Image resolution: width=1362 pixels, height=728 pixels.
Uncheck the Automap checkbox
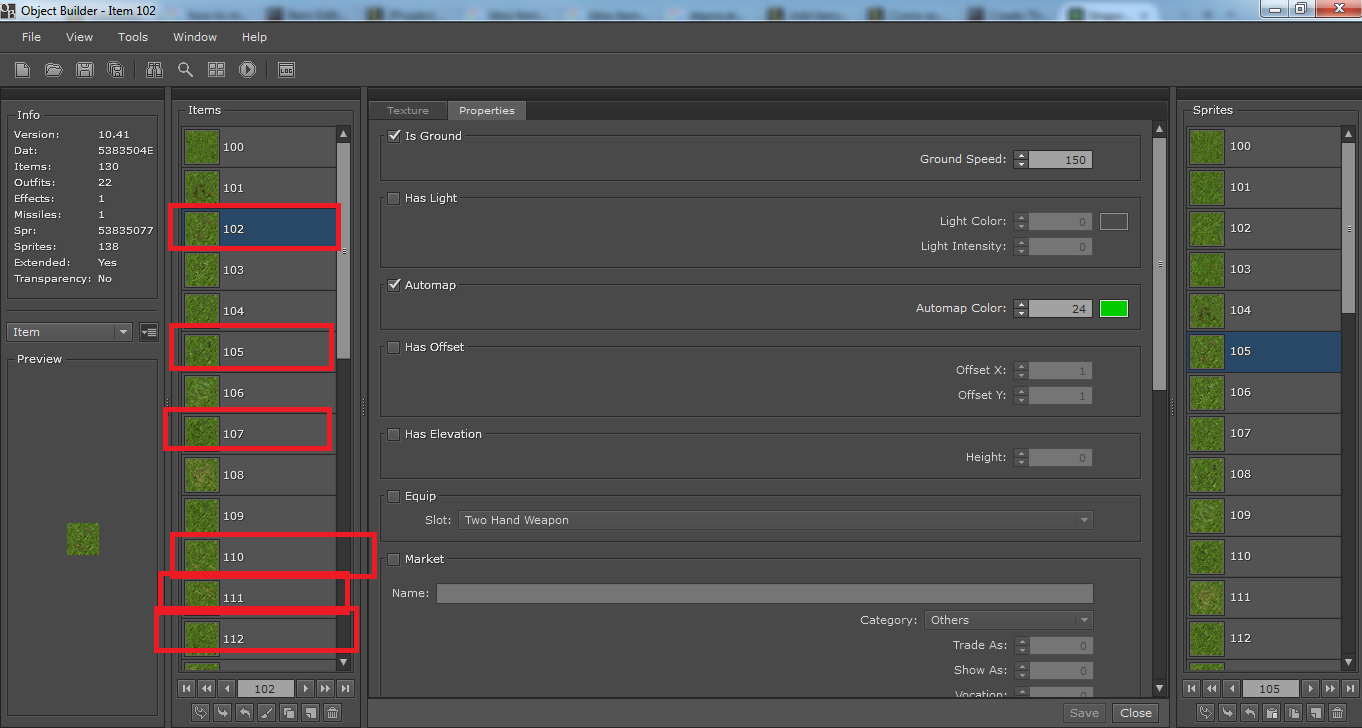[x=394, y=285]
